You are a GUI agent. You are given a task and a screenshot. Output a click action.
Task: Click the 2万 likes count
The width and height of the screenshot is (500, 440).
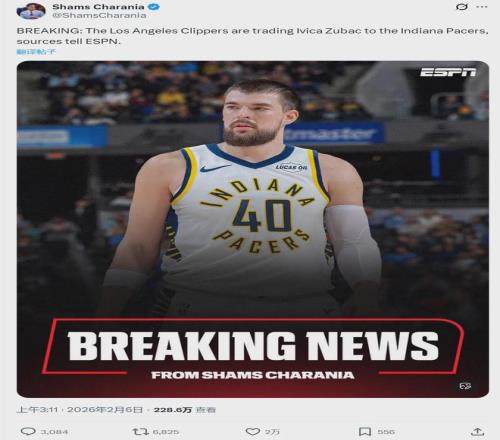coord(272,432)
